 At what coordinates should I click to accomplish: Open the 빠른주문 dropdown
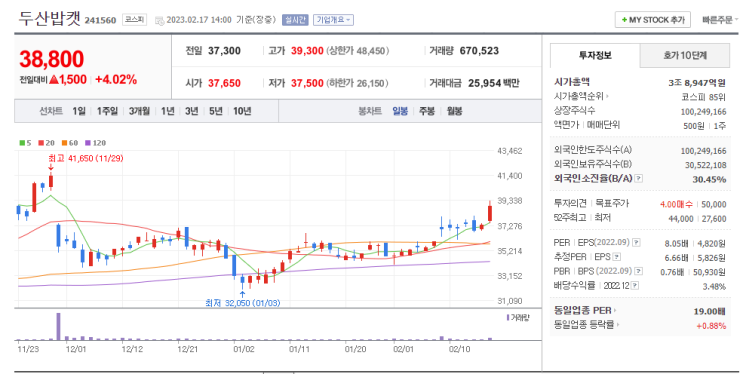pyautogui.click(x=720, y=20)
